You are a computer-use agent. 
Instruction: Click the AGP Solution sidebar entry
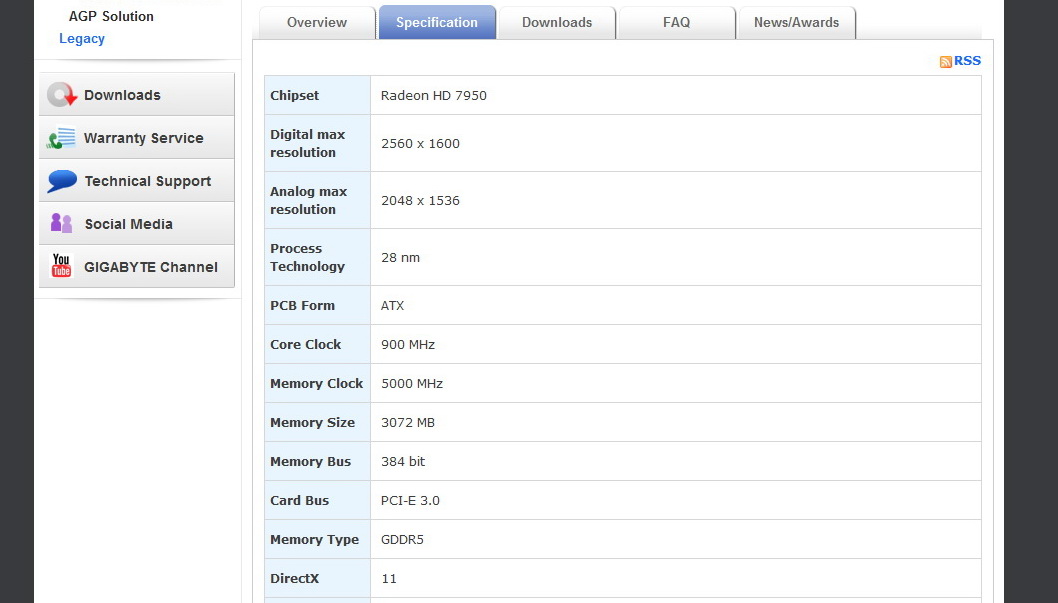pyautogui.click(x=111, y=16)
